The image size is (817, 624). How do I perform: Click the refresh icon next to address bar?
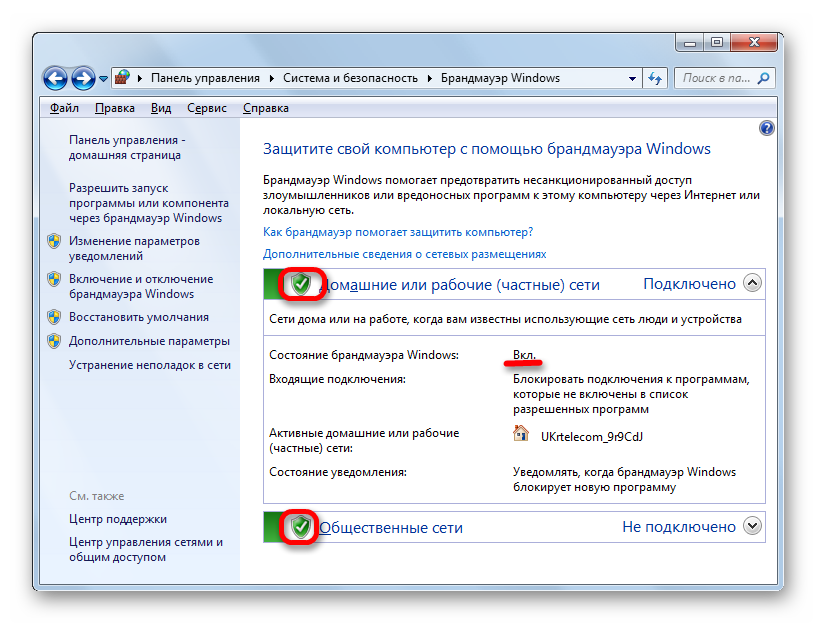pyautogui.click(x=656, y=78)
